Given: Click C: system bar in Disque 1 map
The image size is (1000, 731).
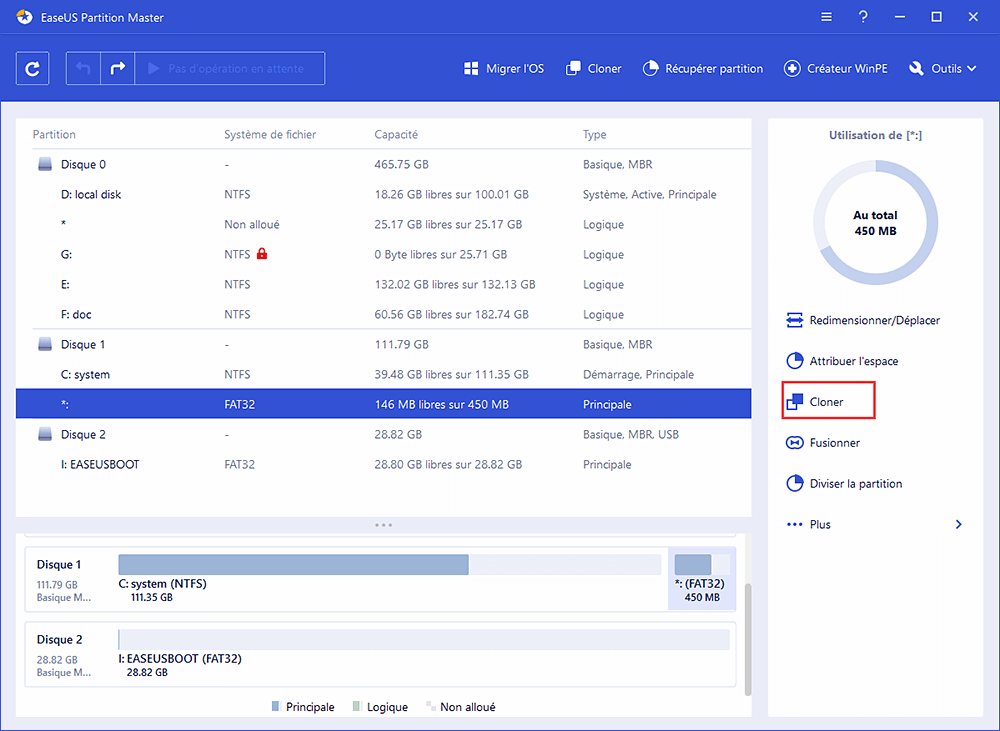Looking at the screenshot, I should pos(390,565).
